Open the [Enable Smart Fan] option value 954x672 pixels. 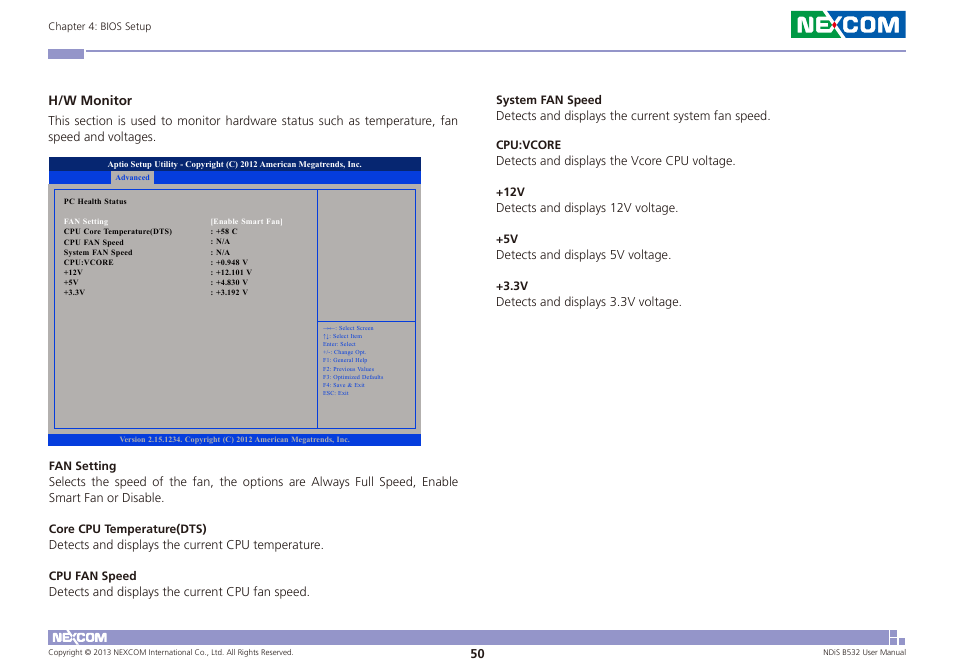[x=246, y=221]
